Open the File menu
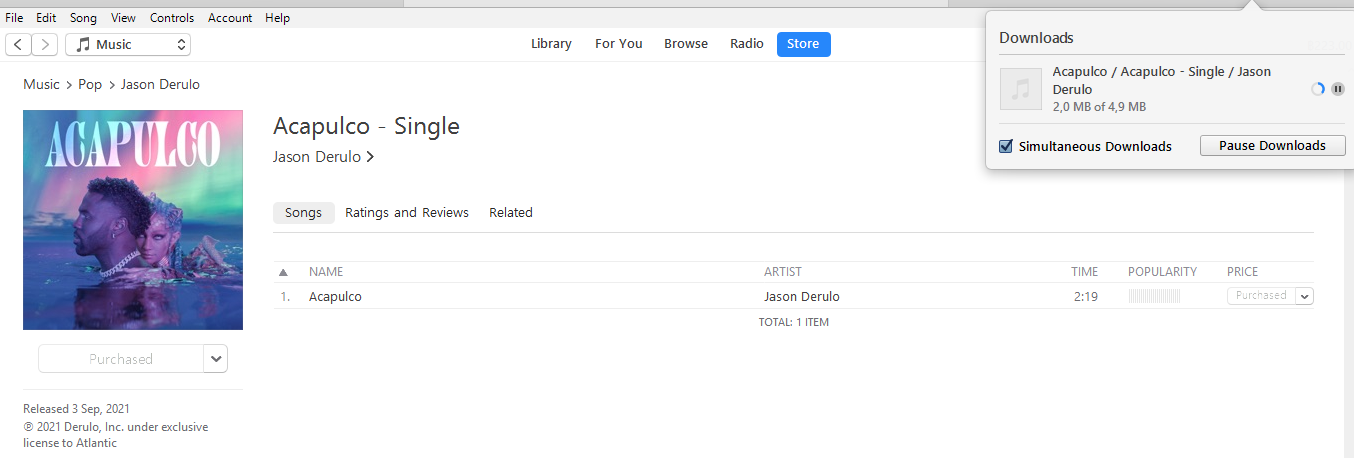The width and height of the screenshot is (1354, 458). point(14,18)
